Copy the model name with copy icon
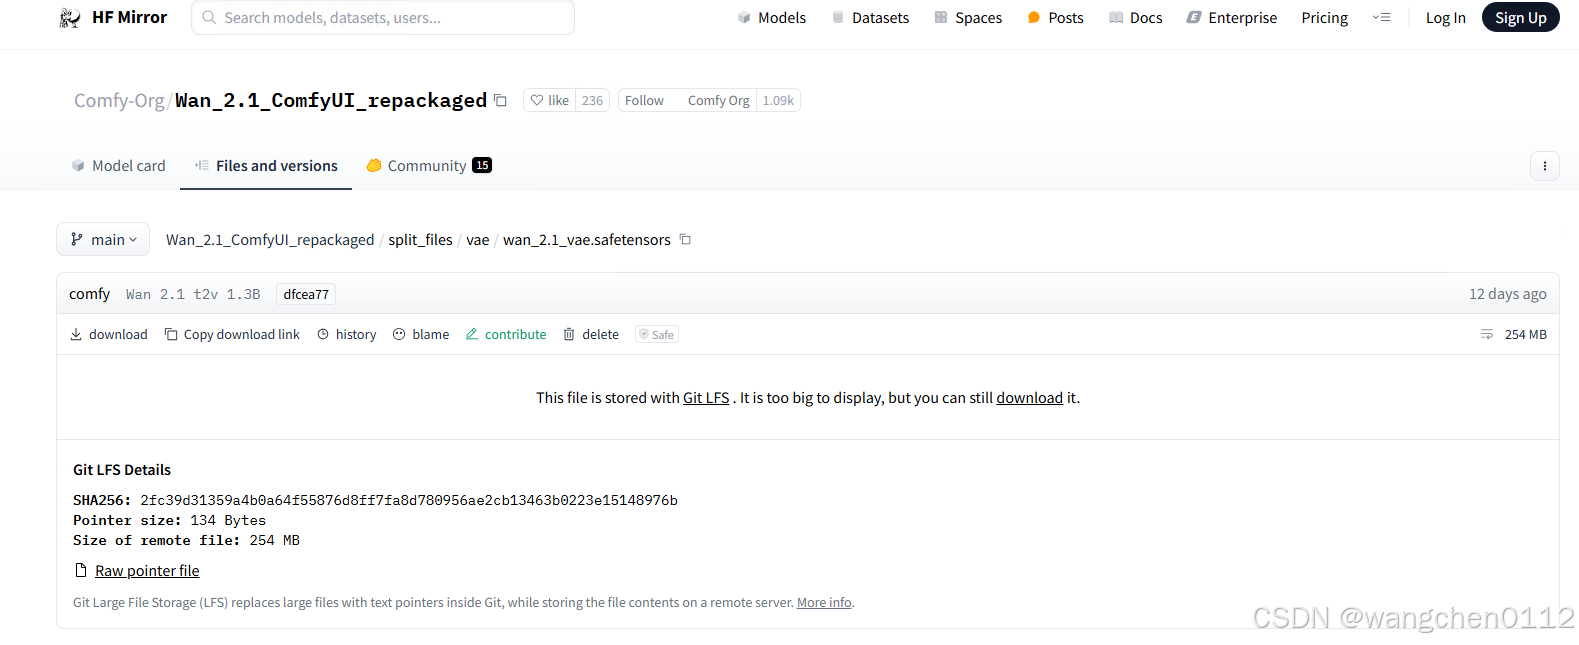Image resolution: width=1579 pixels, height=645 pixels. pos(500,100)
